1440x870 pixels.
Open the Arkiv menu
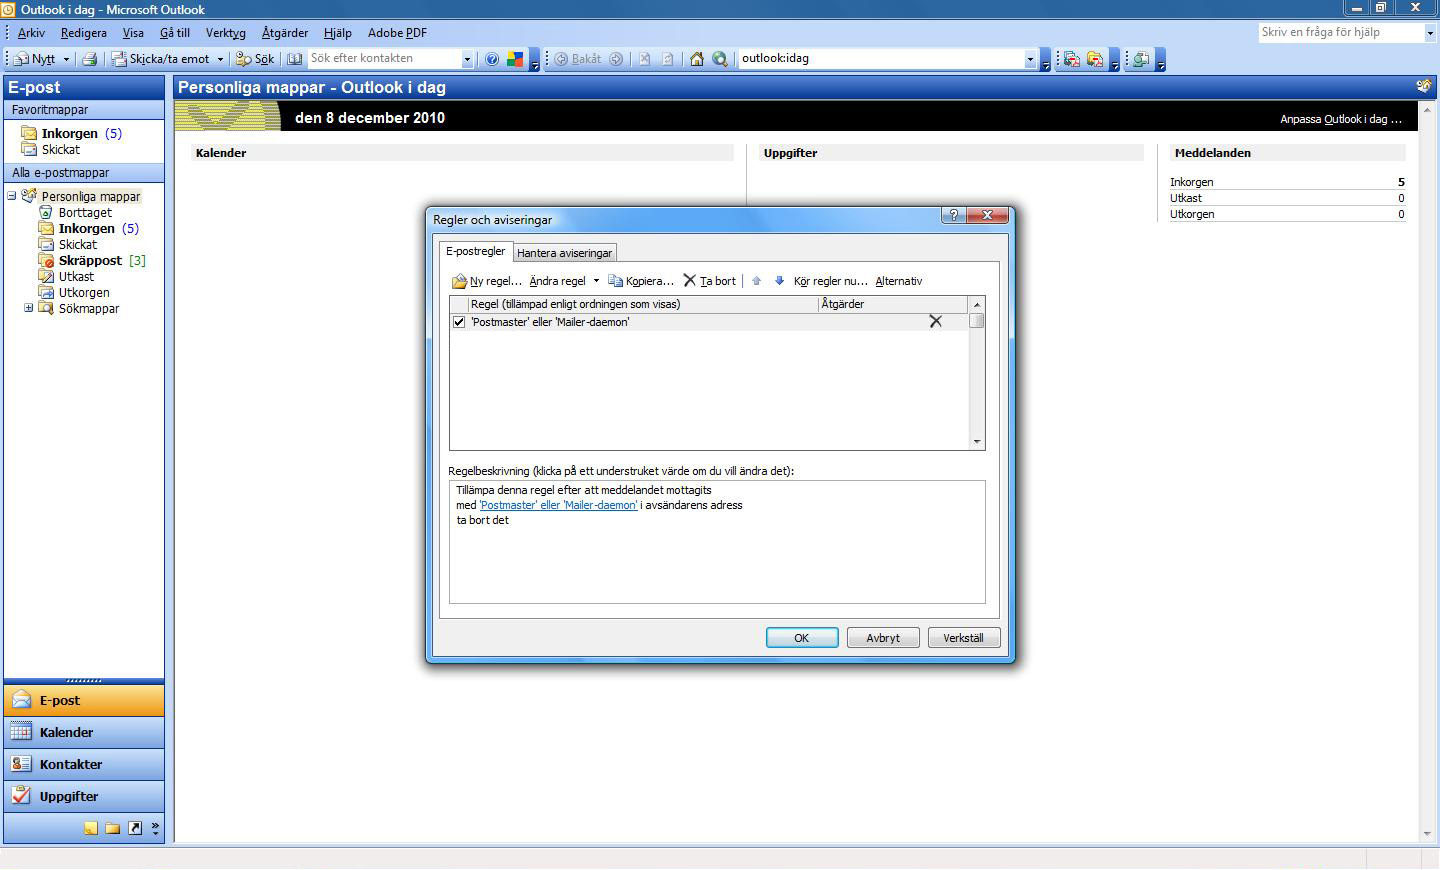click(31, 33)
